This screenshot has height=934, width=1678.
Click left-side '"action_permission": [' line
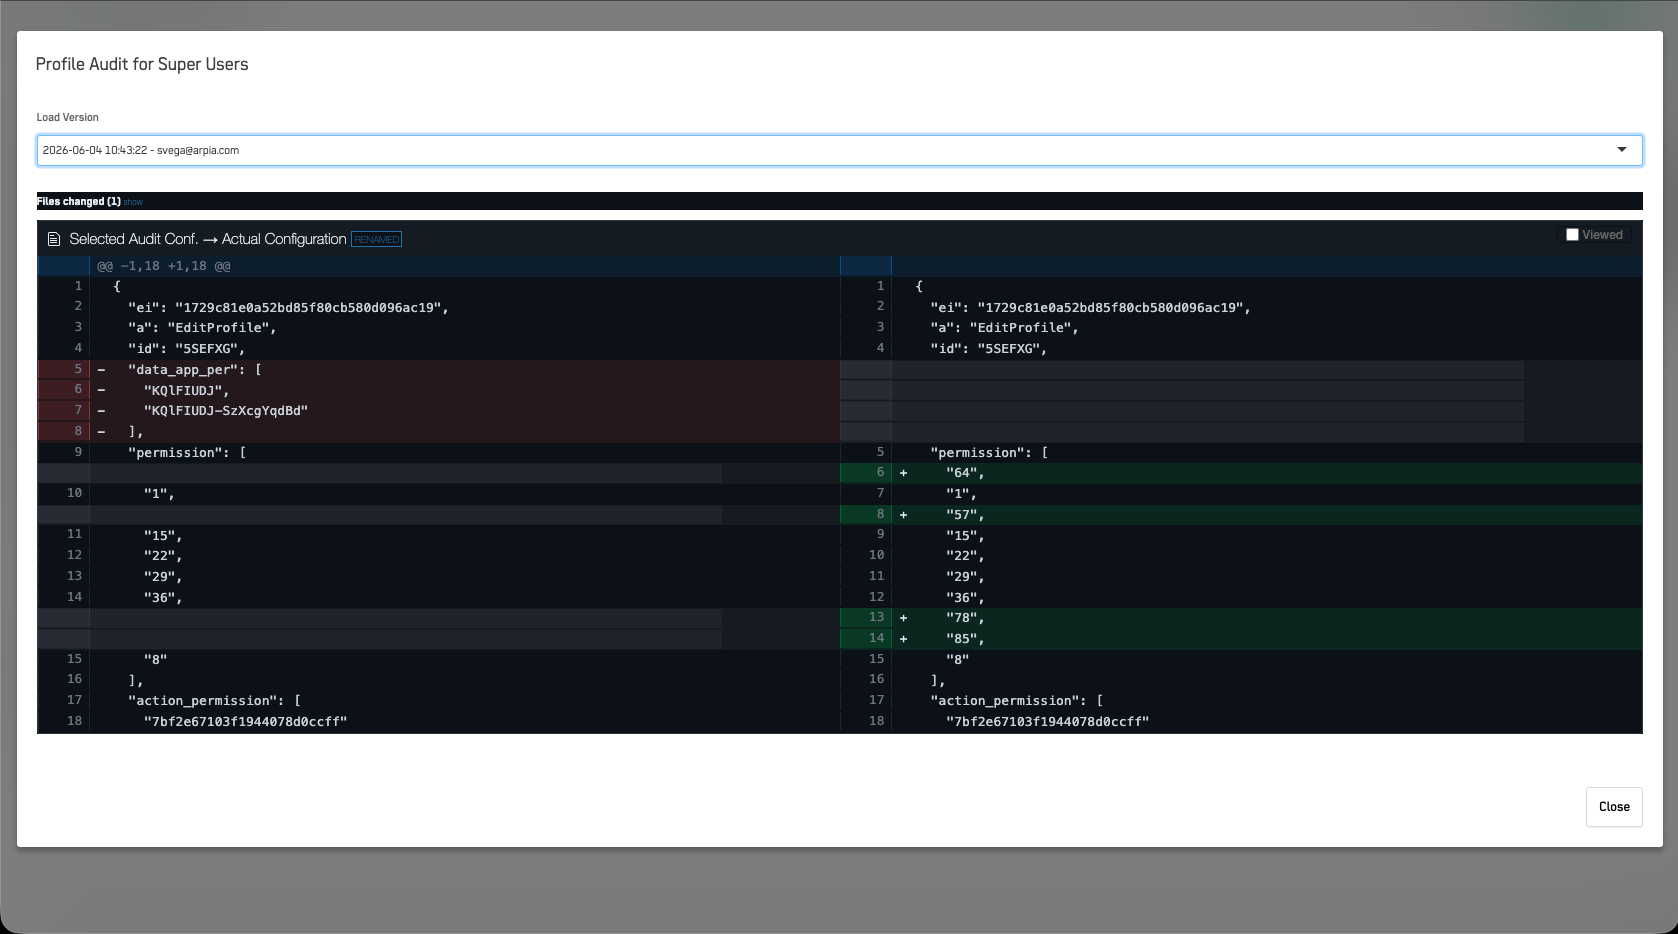pyautogui.click(x=214, y=701)
